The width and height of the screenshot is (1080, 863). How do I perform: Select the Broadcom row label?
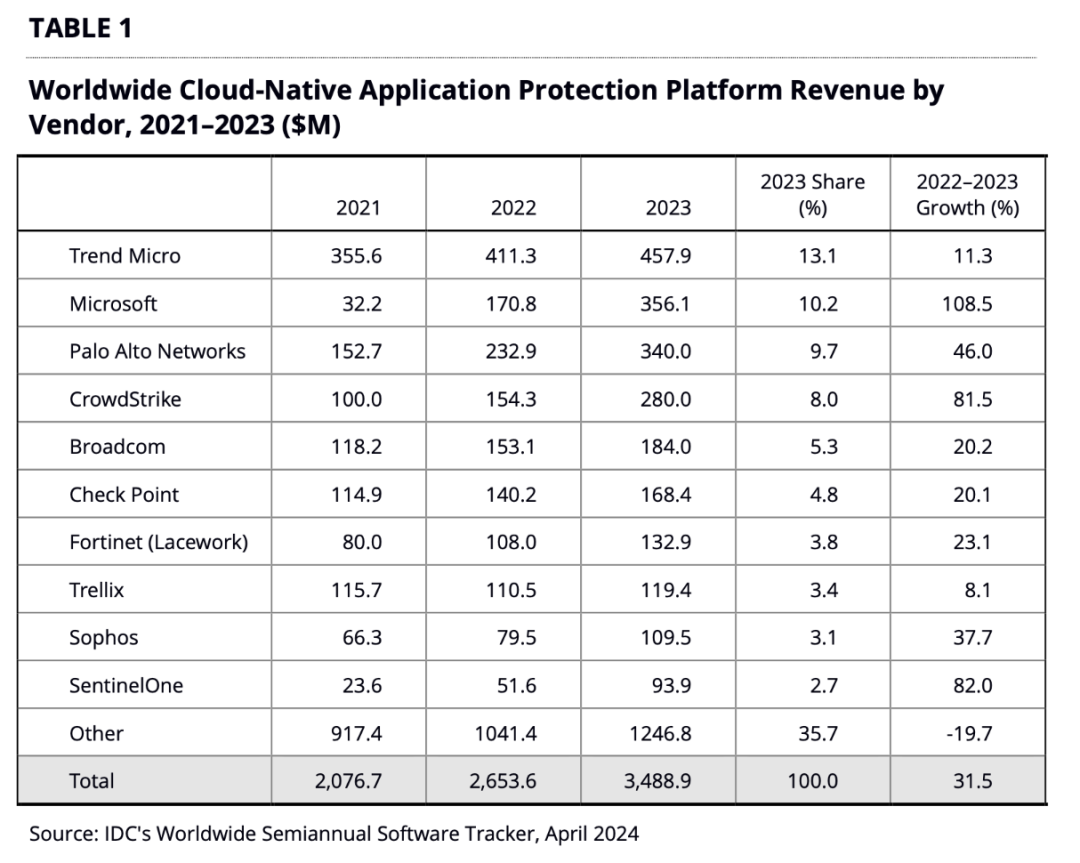coord(117,446)
